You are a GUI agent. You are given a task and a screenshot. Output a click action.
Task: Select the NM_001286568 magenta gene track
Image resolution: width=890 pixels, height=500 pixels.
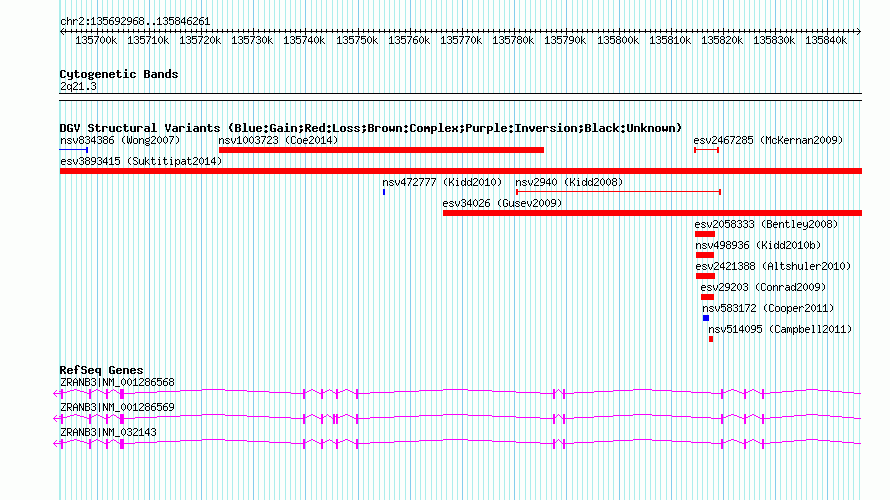pos(457,393)
